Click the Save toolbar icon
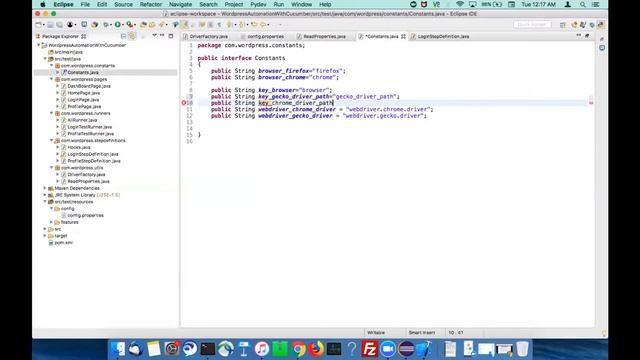This screenshot has height=360, width=640. [50, 25]
